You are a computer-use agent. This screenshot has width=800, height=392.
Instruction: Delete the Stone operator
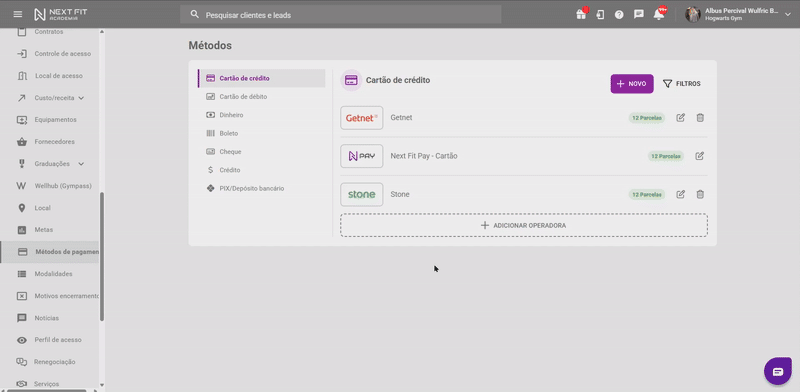click(x=700, y=194)
